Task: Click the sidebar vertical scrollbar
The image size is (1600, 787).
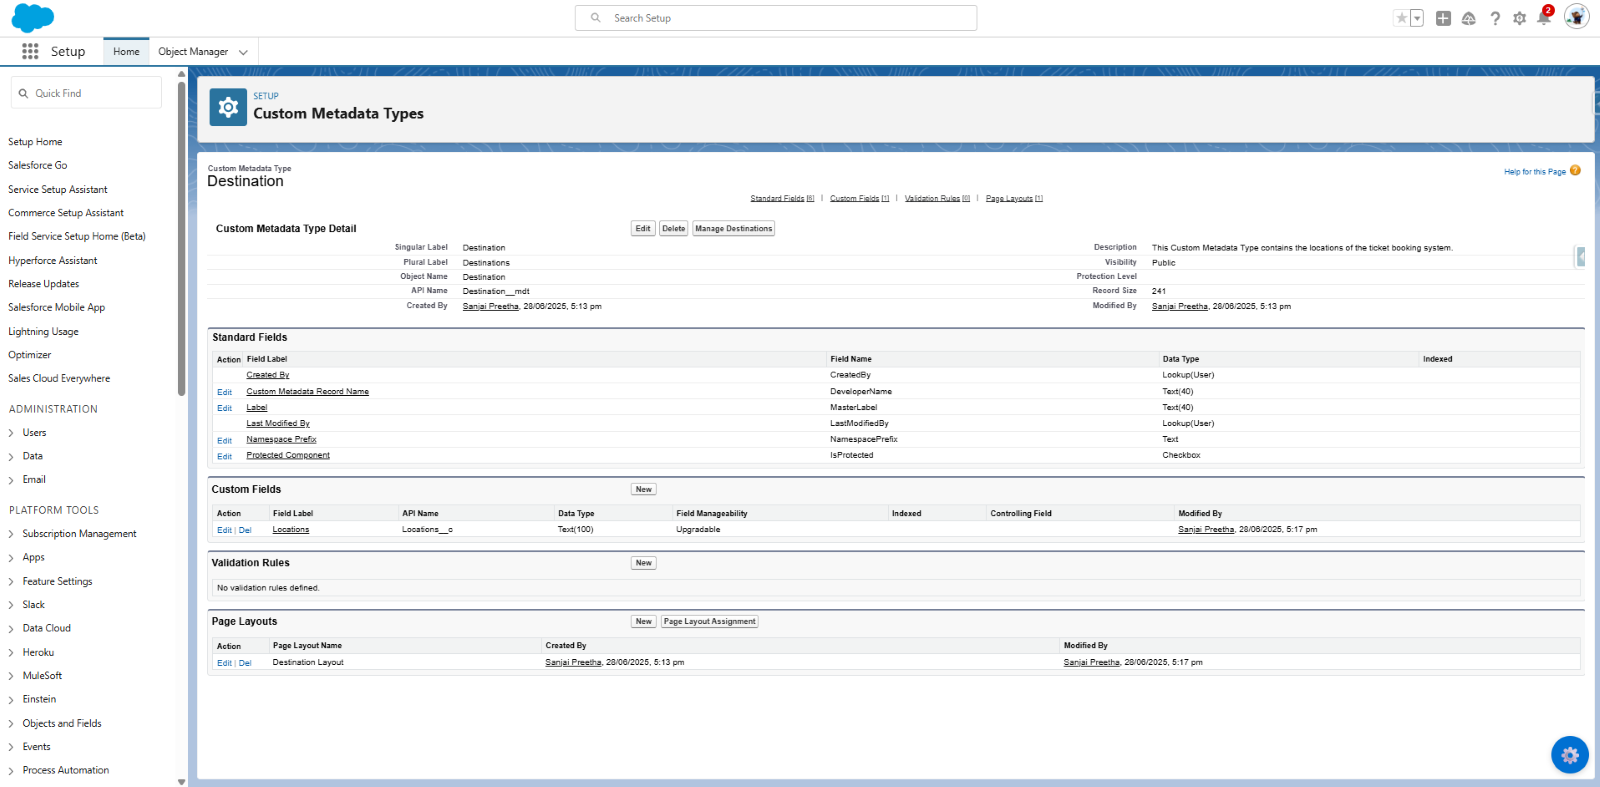Action: tap(181, 240)
